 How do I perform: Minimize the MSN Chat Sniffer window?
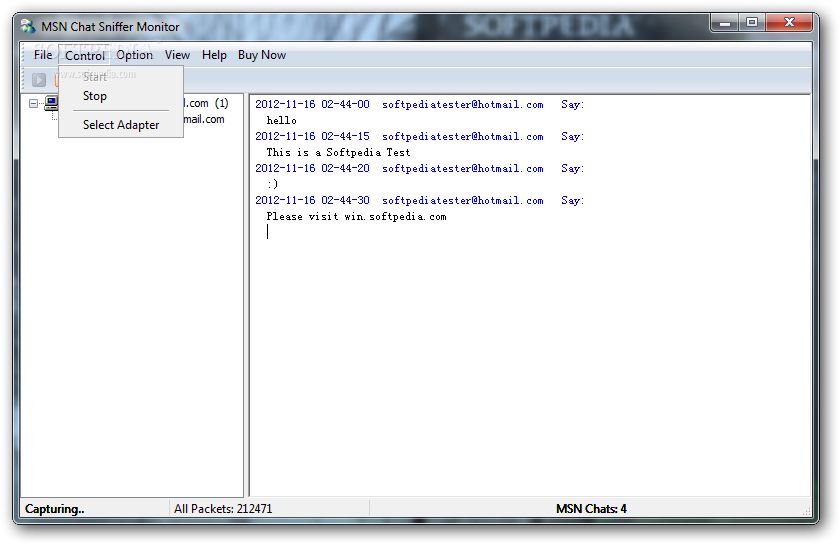coord(725,23)
